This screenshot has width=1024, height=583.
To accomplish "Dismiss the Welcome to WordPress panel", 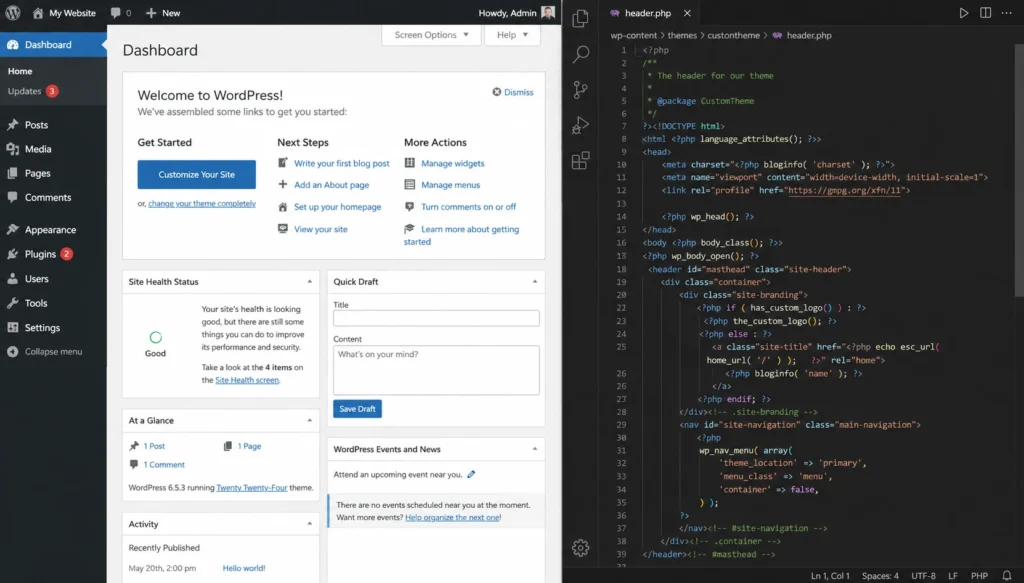I will (513, 92).
